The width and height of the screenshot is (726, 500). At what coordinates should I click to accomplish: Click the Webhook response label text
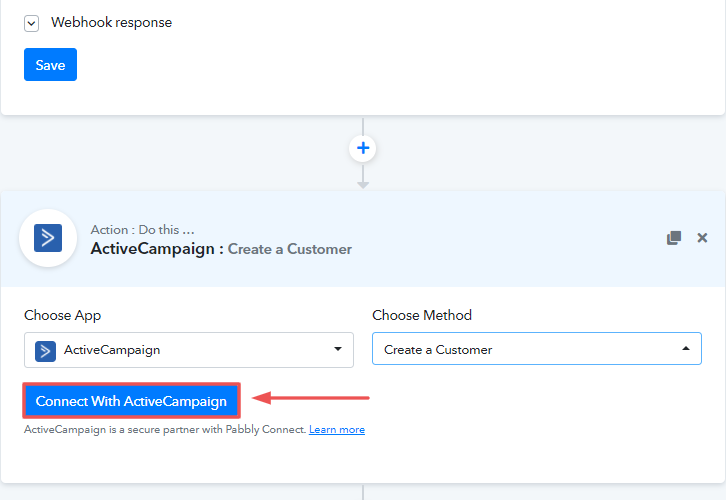pyautogui.click(x=111, y=23)
